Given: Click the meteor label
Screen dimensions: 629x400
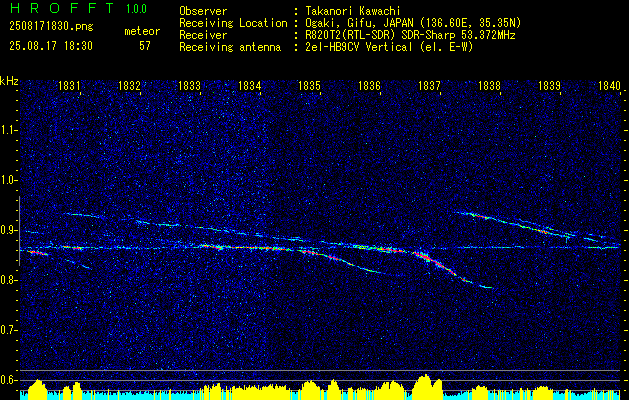Looking at the screenshot, I should 142,31.
